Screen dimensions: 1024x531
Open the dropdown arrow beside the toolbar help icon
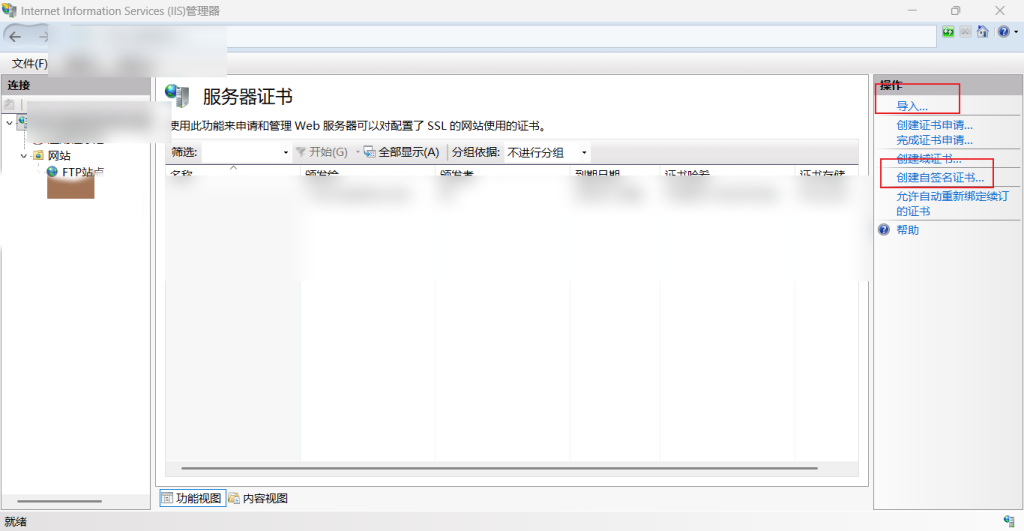pos(1016,32)
